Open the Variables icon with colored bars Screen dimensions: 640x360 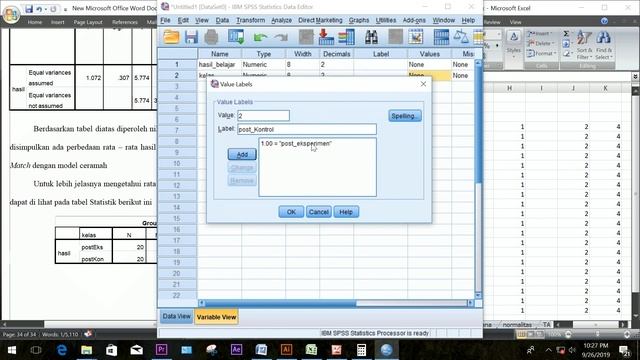[x=346, y=37]
